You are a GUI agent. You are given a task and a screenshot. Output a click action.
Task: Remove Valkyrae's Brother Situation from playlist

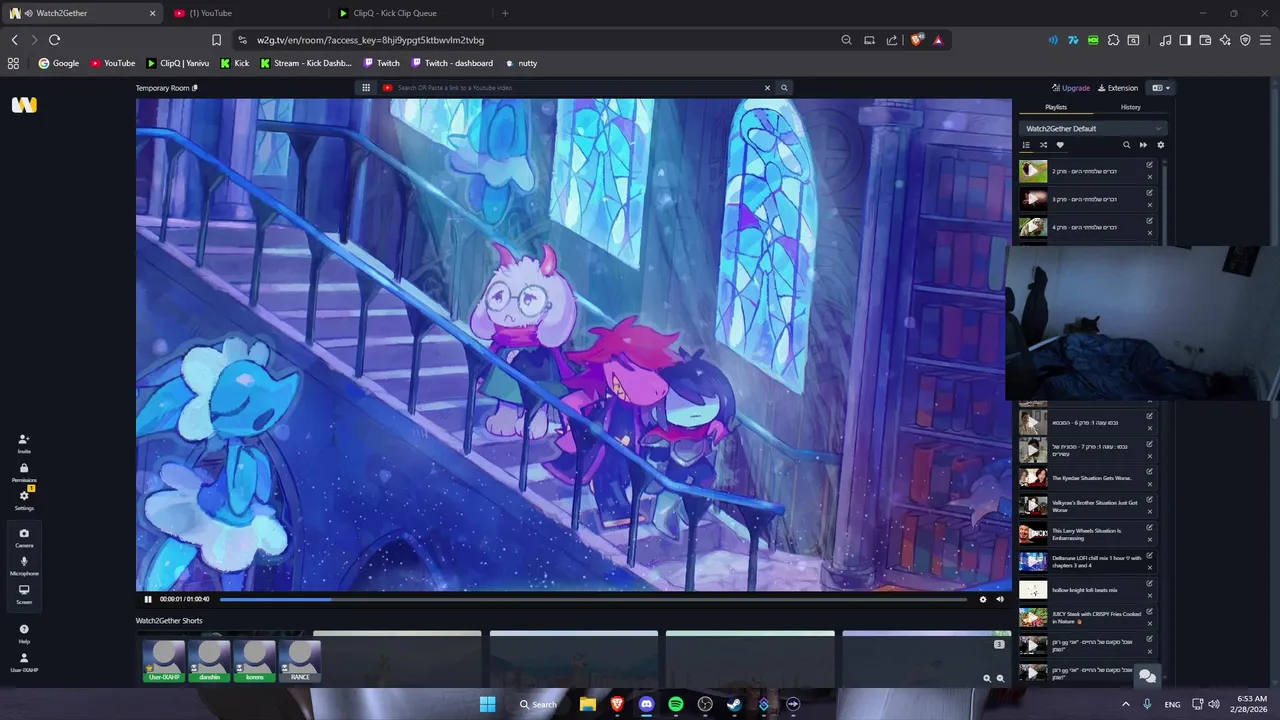1150,513
